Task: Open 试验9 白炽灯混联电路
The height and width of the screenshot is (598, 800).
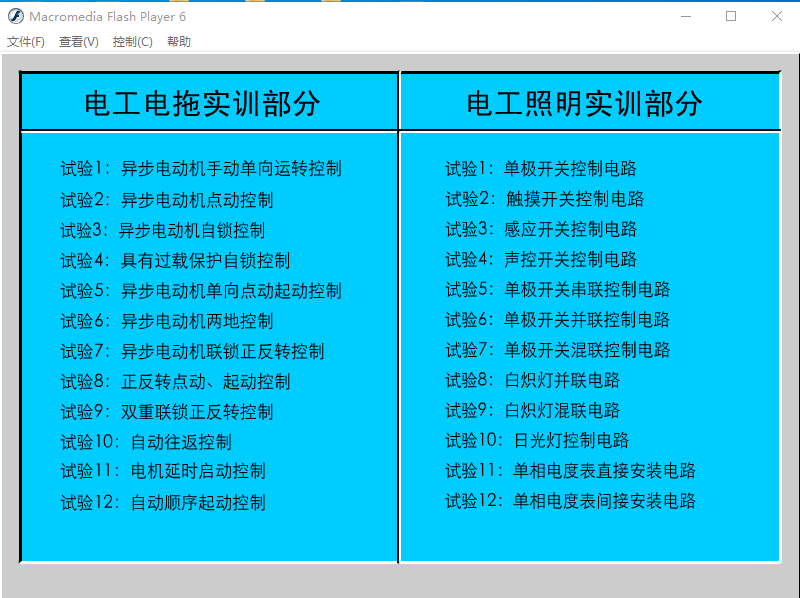Action: [533, 410]
